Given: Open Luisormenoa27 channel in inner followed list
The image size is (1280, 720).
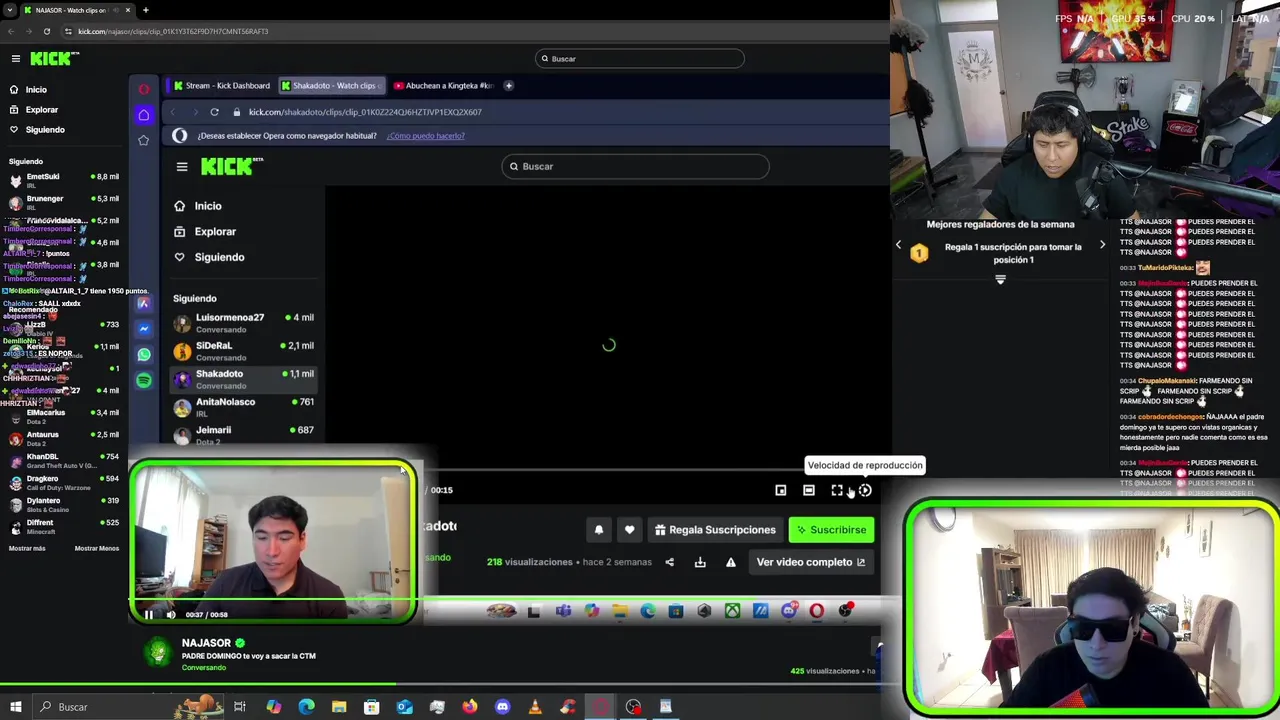Looking at the screenshot, I should click(243, 323).
